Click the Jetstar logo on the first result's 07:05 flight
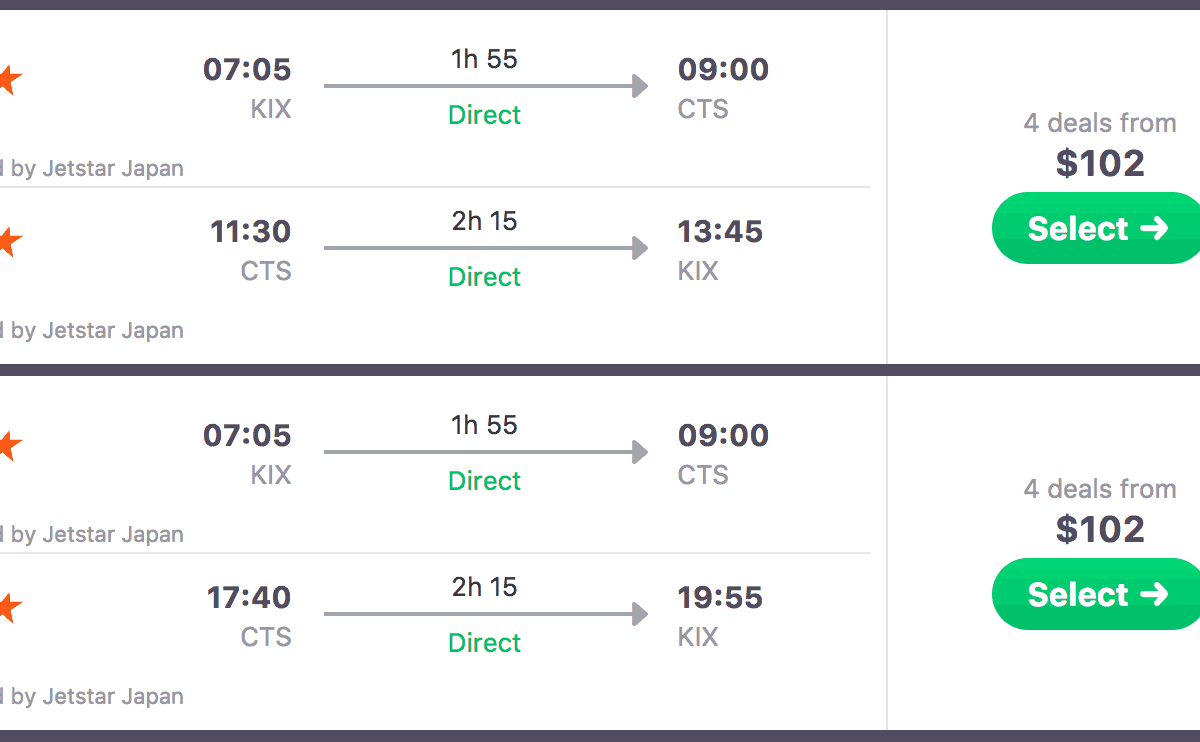 click(8, 80)
